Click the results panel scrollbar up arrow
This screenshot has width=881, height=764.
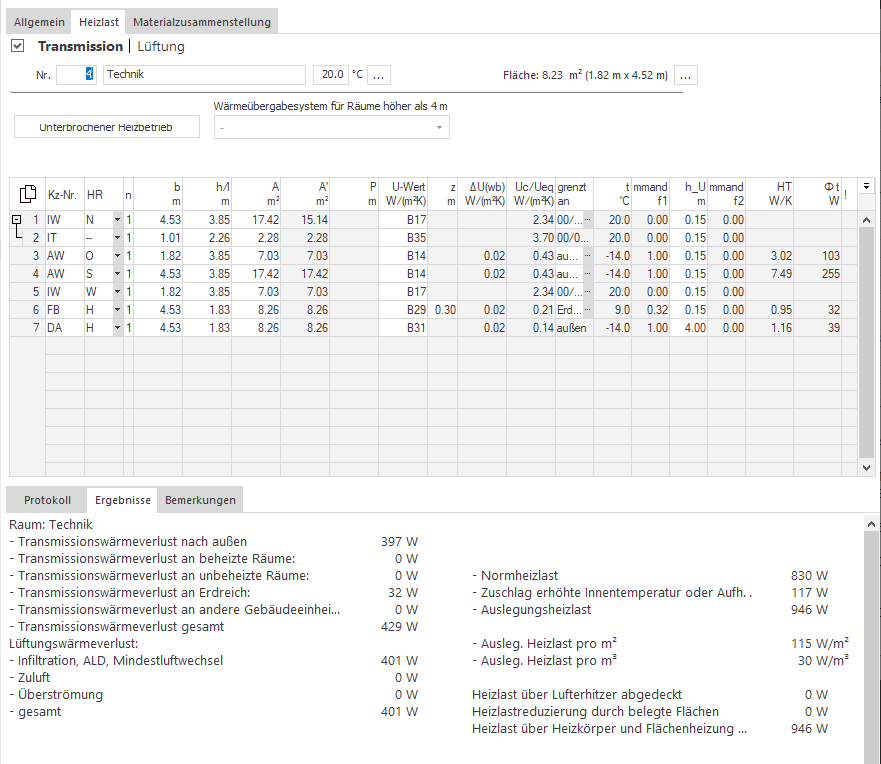click(x=871, y=524)
